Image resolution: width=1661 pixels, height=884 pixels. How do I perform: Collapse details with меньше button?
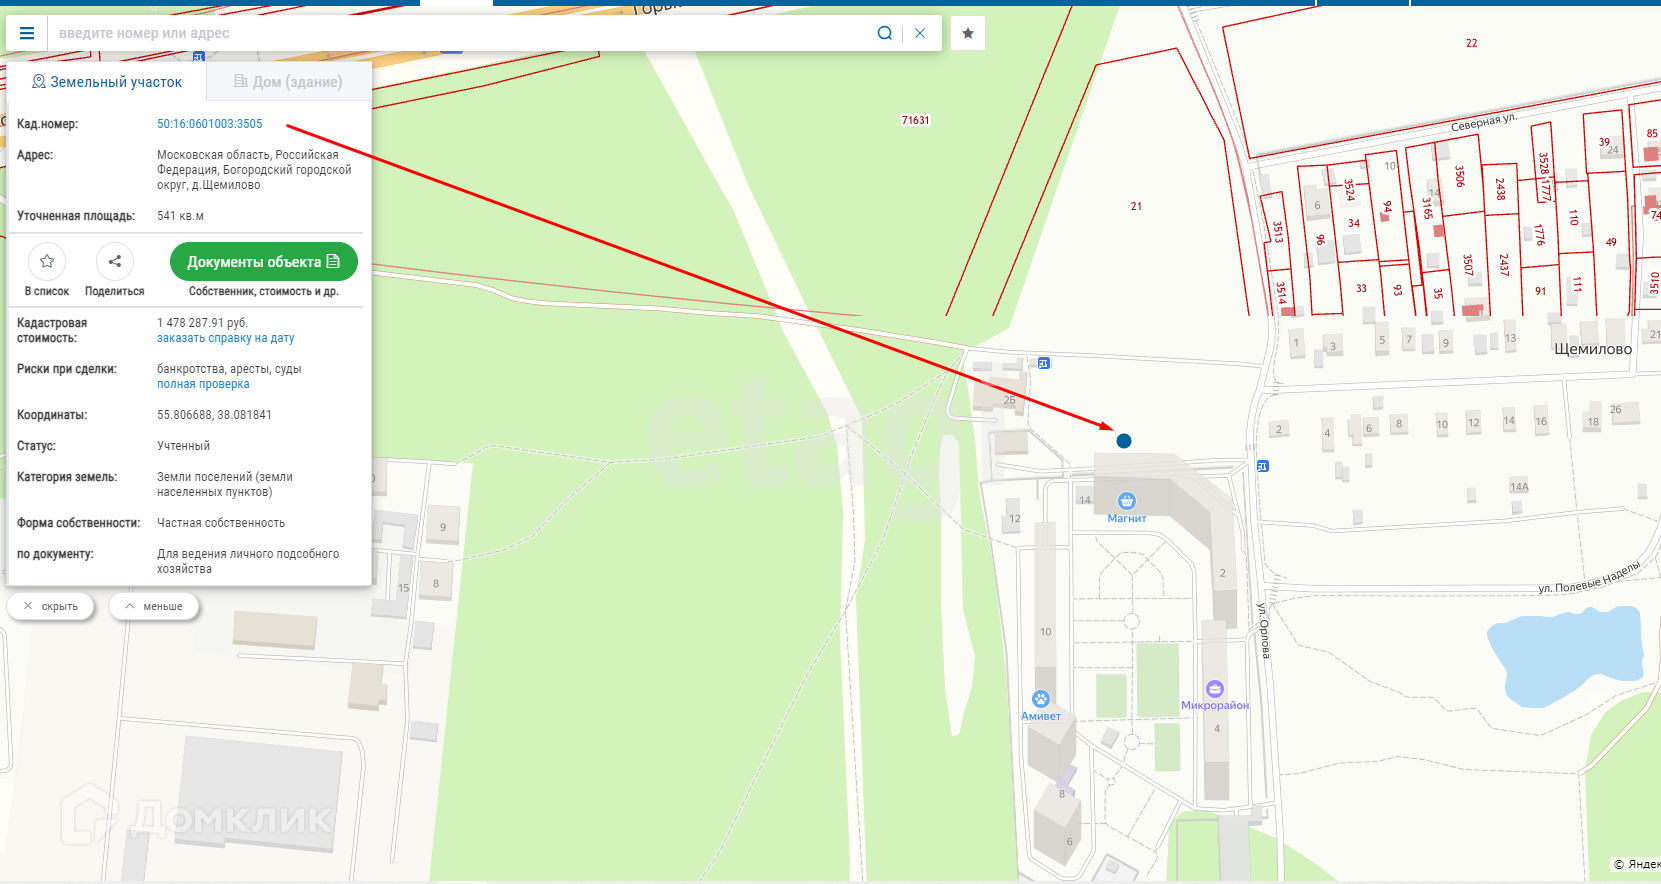click(x=154, y=606)
